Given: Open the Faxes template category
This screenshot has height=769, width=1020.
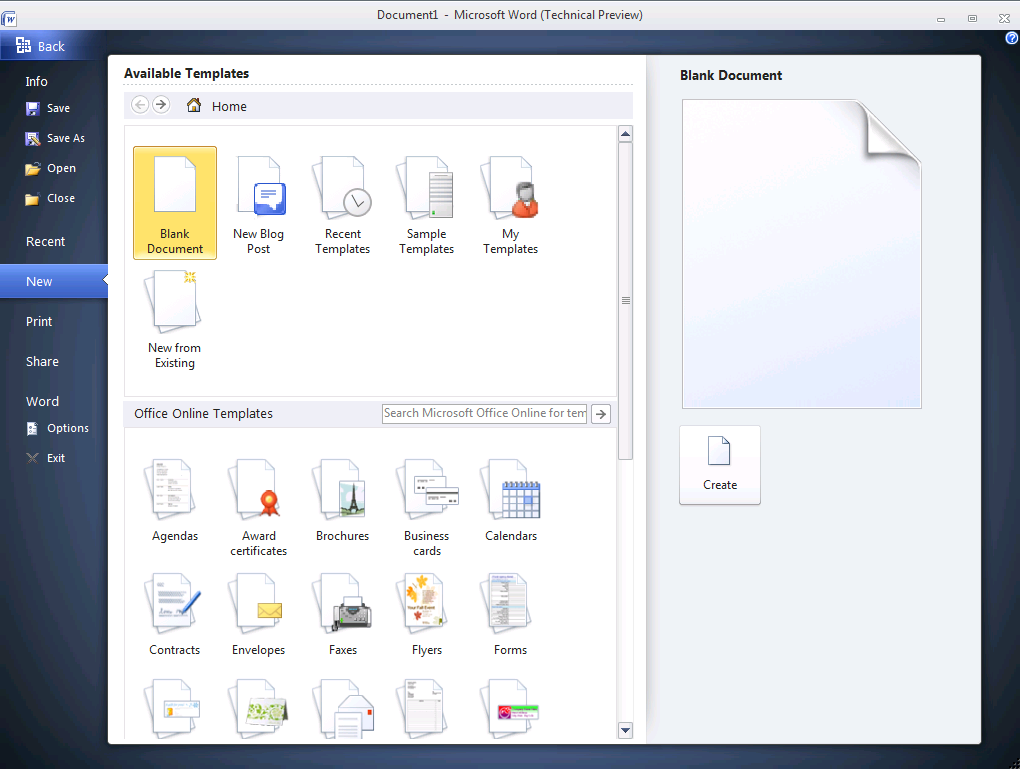Looking at the screenshot, I should click(342, 615).
